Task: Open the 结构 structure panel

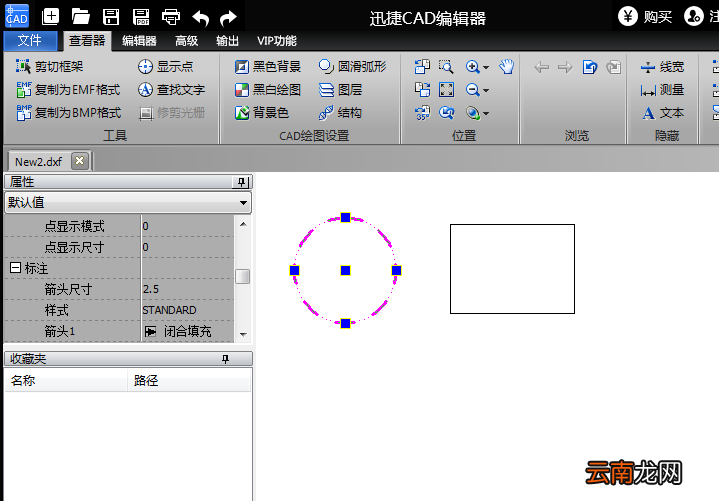Action: [340, 112]
